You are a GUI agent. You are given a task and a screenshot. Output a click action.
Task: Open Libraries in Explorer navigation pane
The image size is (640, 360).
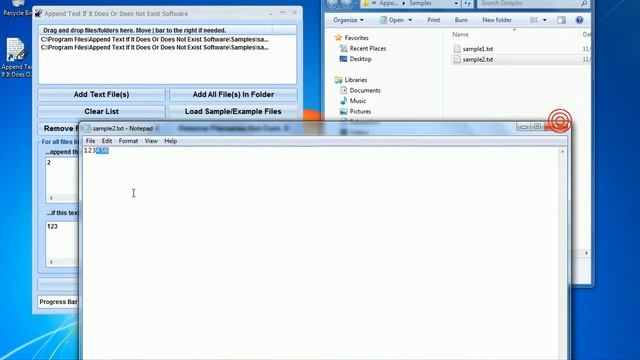(x=356, y=80)
